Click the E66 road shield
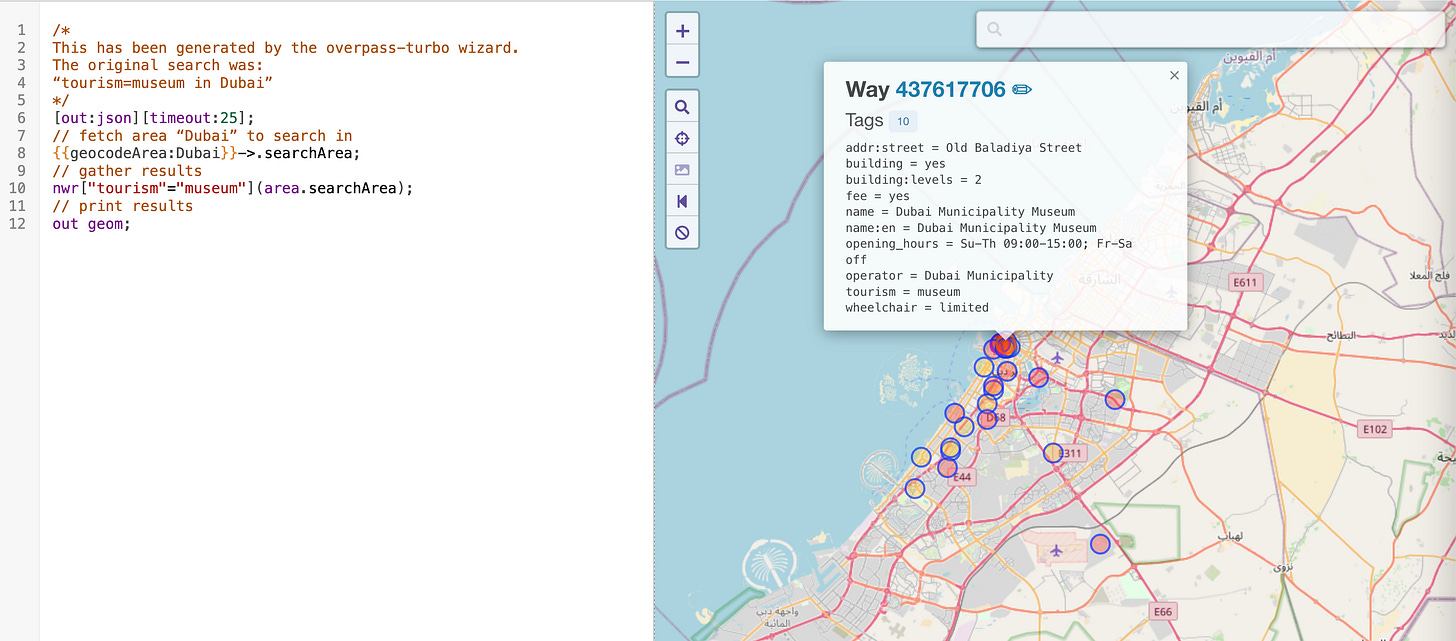This screenshot has width=1456, height=641. (1162, 612)
